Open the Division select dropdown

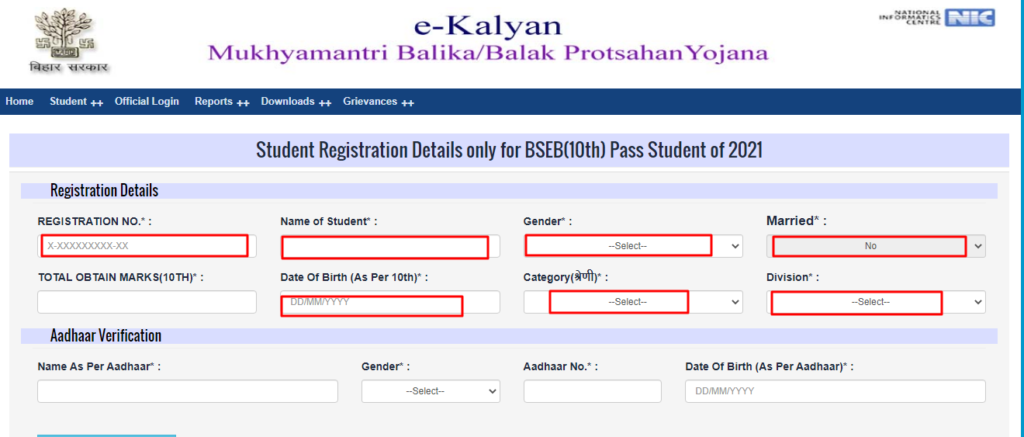coord(876,302)
